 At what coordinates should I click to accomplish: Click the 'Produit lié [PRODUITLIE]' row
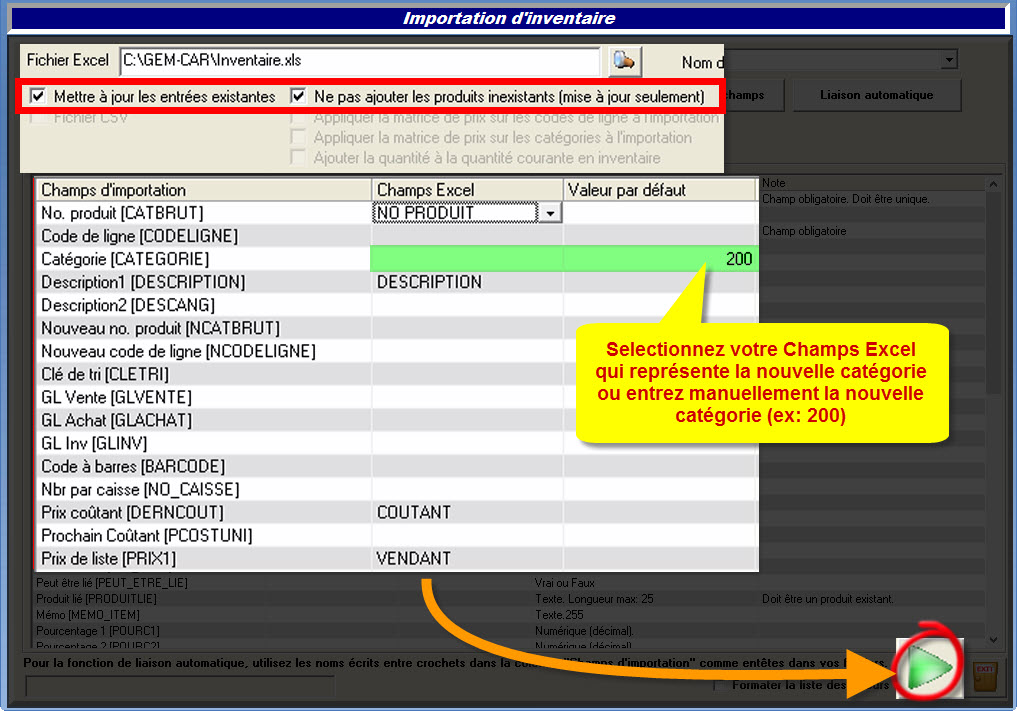[96, 599]
